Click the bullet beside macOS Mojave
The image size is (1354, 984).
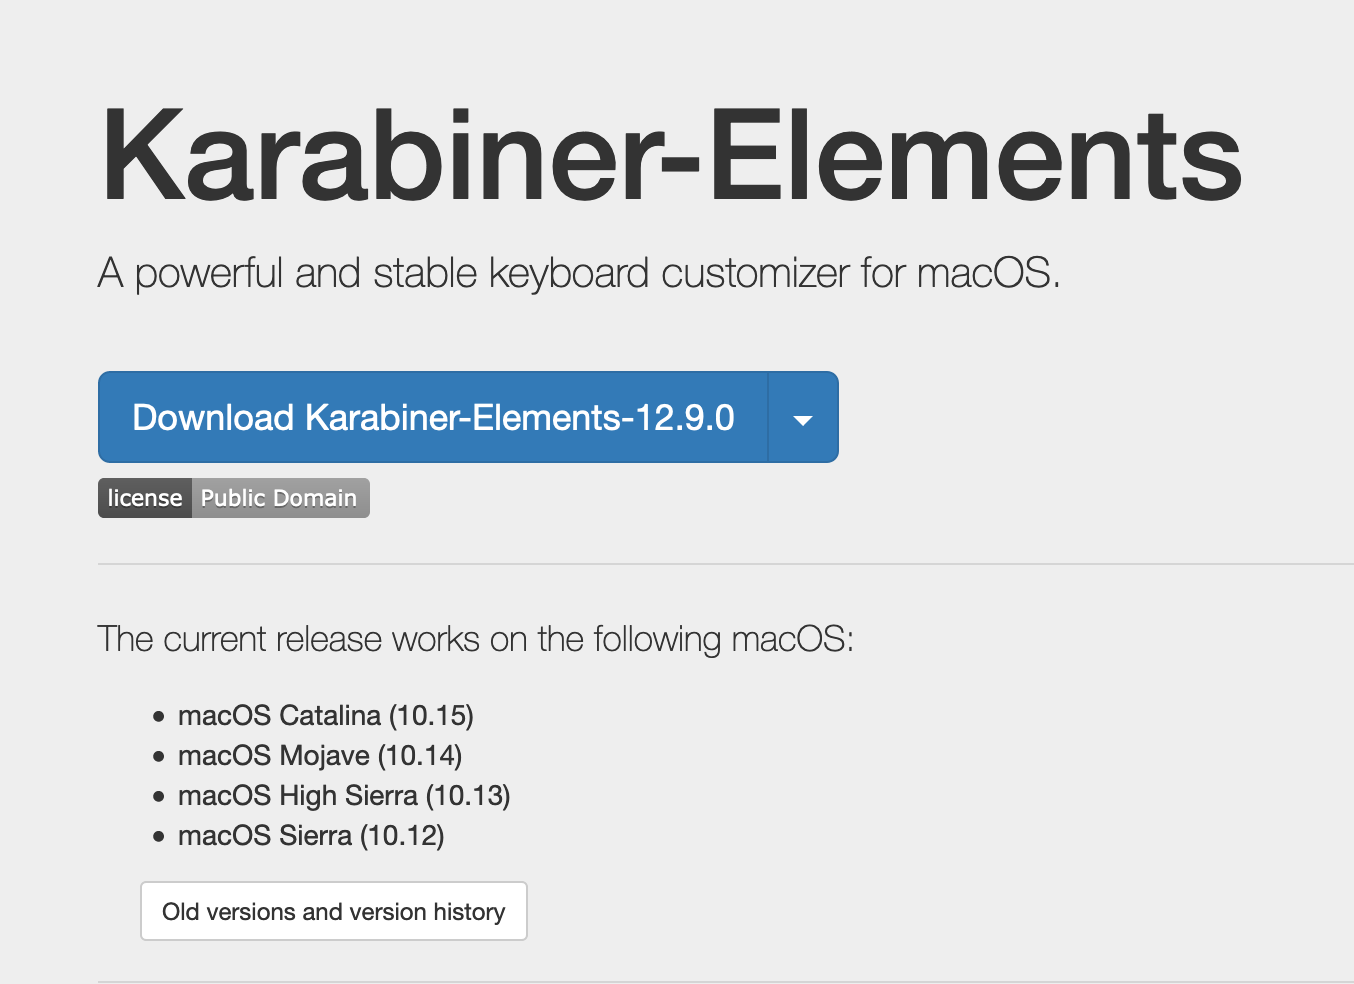[x=158, y=757]
